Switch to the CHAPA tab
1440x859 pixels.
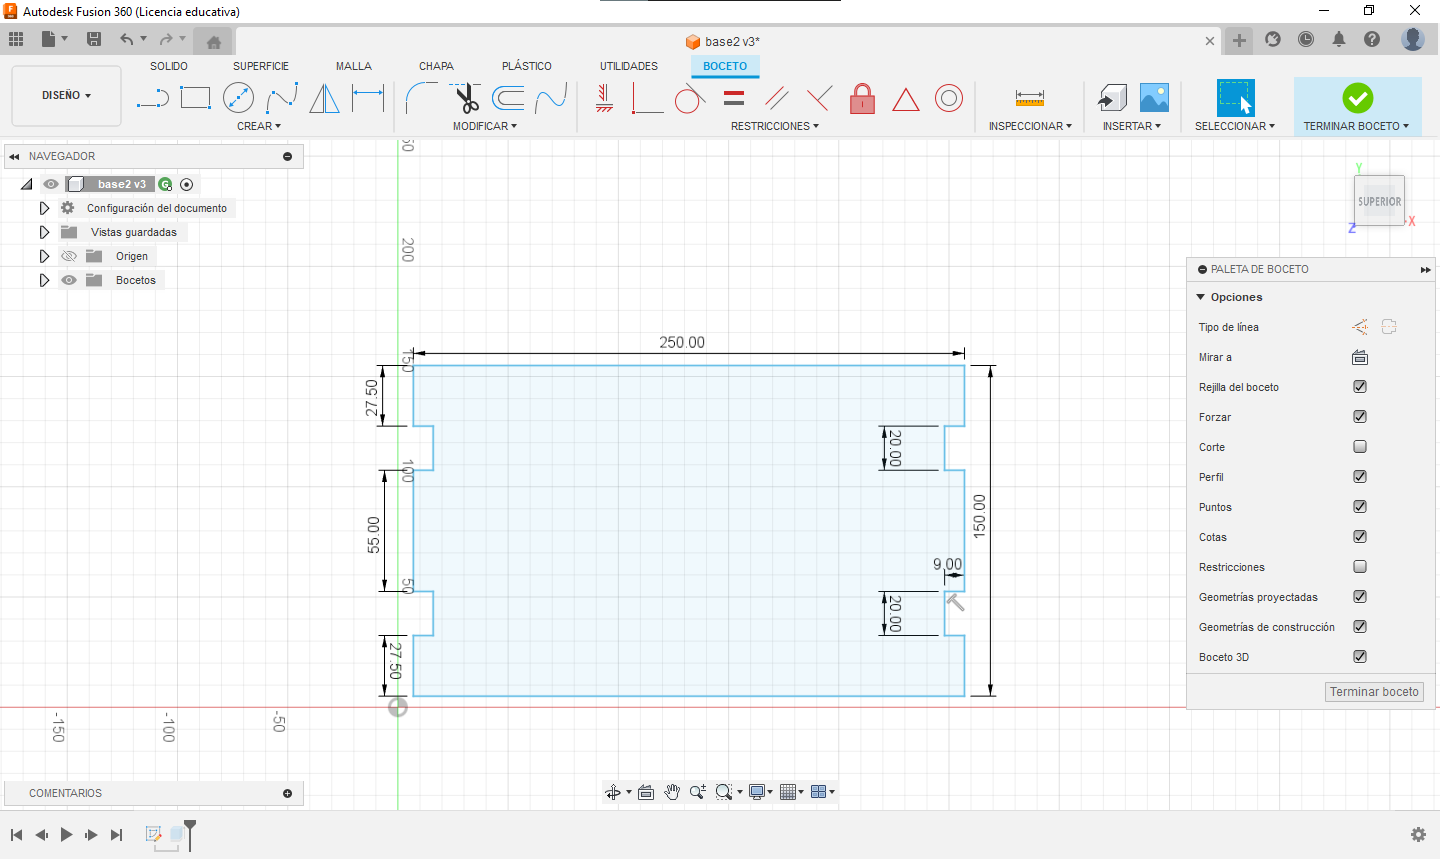[436, 66]
